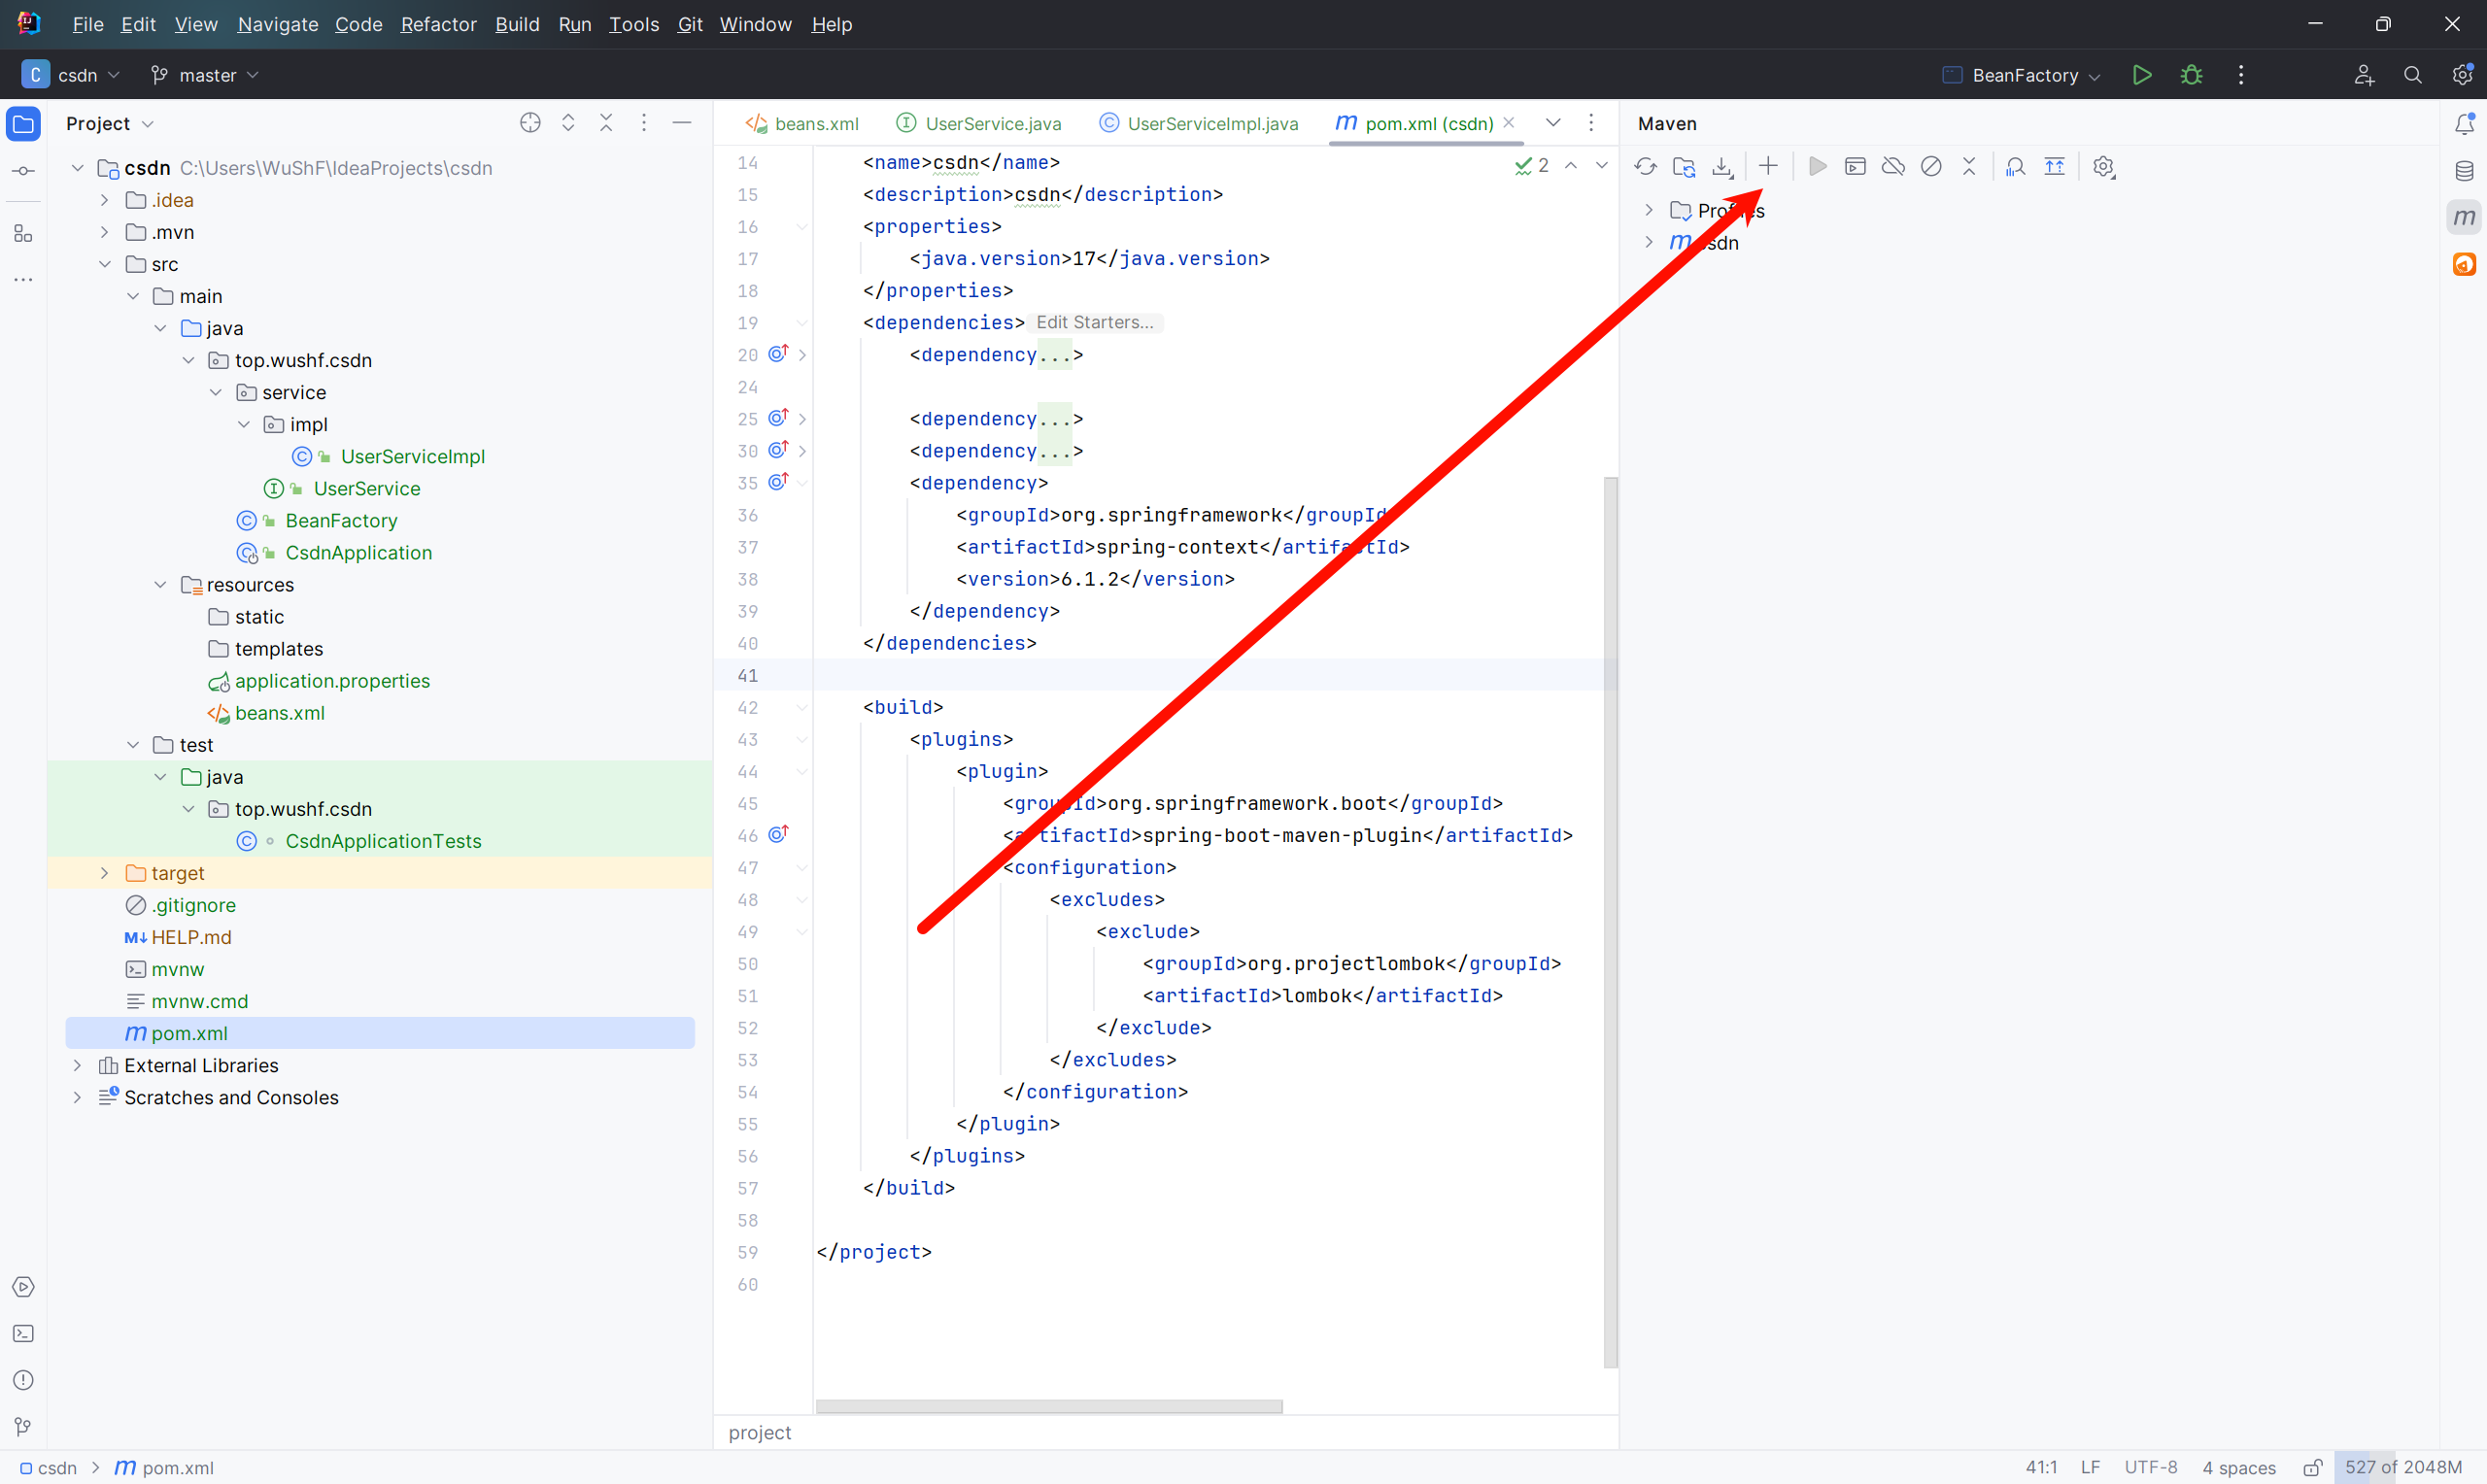Screen dimensions: 2487x1484
Task: Open the Refactor menu
Action: click(x=438, y=24)
